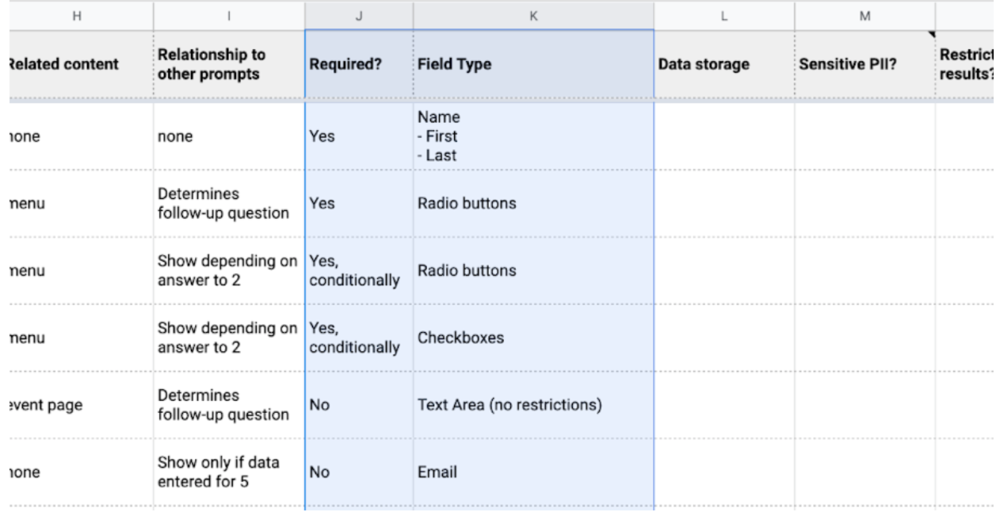
Task: Select "menu" in conditionally required Radio buttons row
Action: (81, 270)
